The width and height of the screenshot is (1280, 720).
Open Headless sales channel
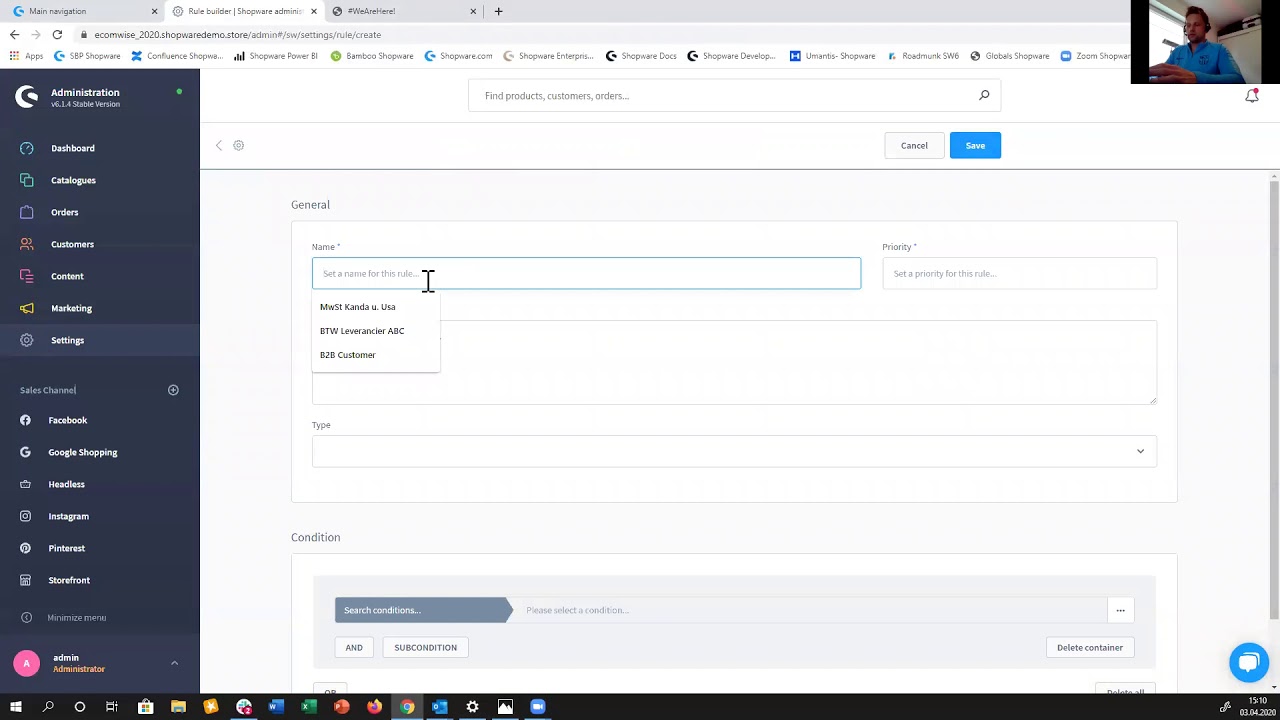point(66,484)
